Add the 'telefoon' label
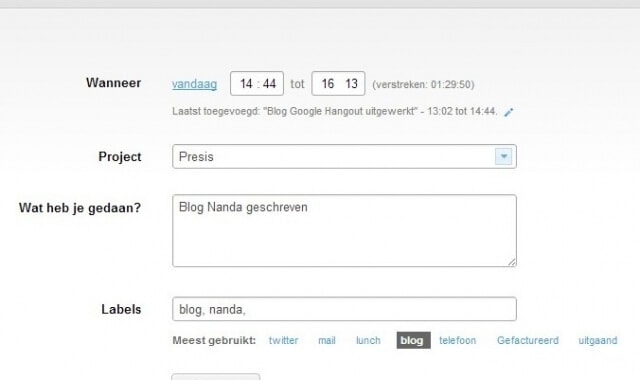 coord(457,340)
